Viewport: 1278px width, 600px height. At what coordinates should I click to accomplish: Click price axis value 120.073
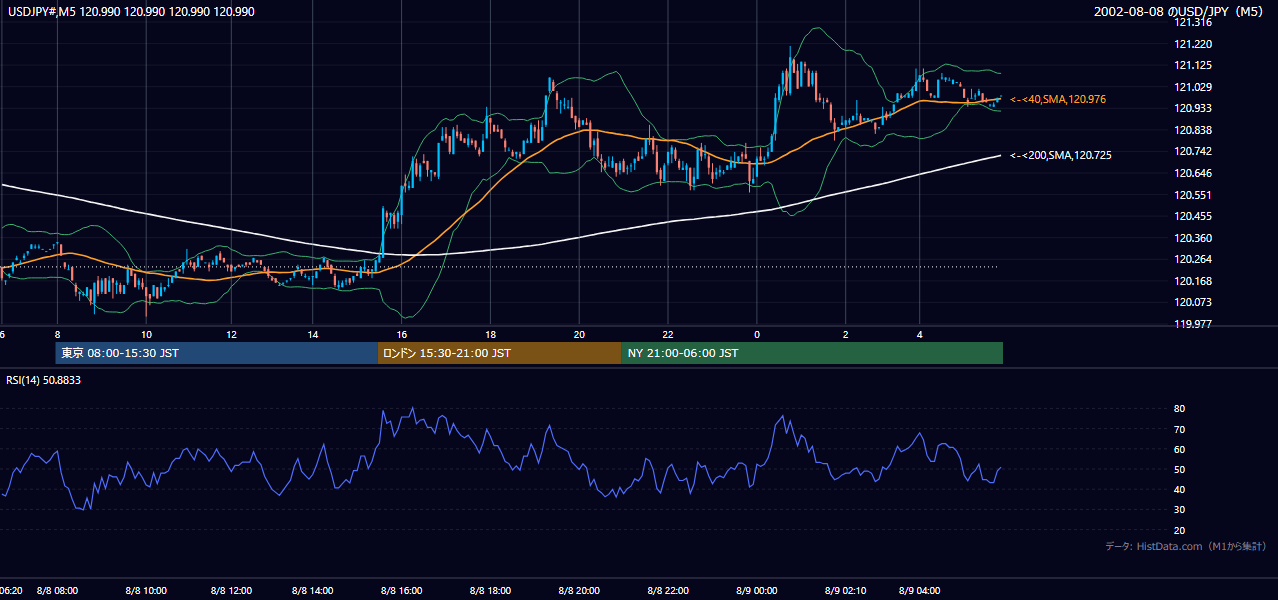point(1193,302)
